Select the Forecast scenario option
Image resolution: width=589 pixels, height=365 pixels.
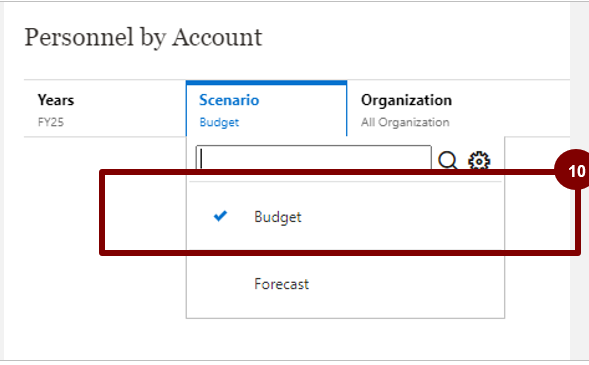(345, 284)
